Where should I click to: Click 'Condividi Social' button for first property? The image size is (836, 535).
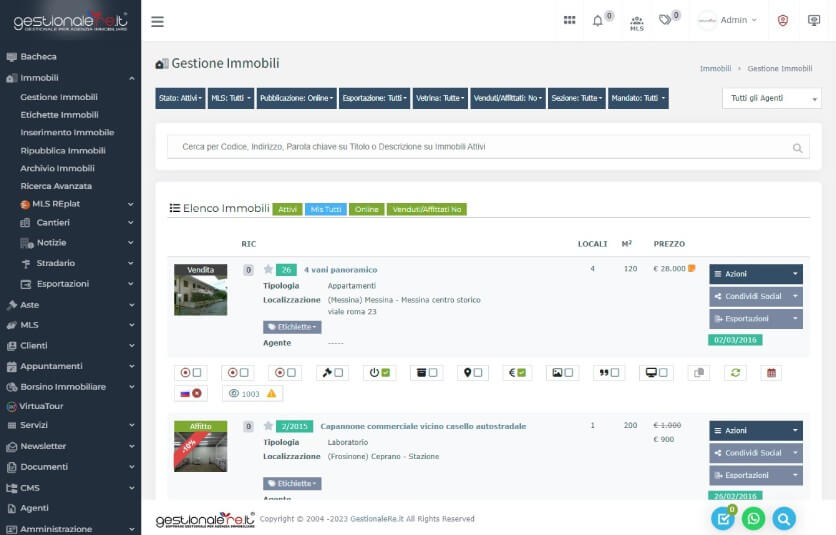click(x=755, y=297)
